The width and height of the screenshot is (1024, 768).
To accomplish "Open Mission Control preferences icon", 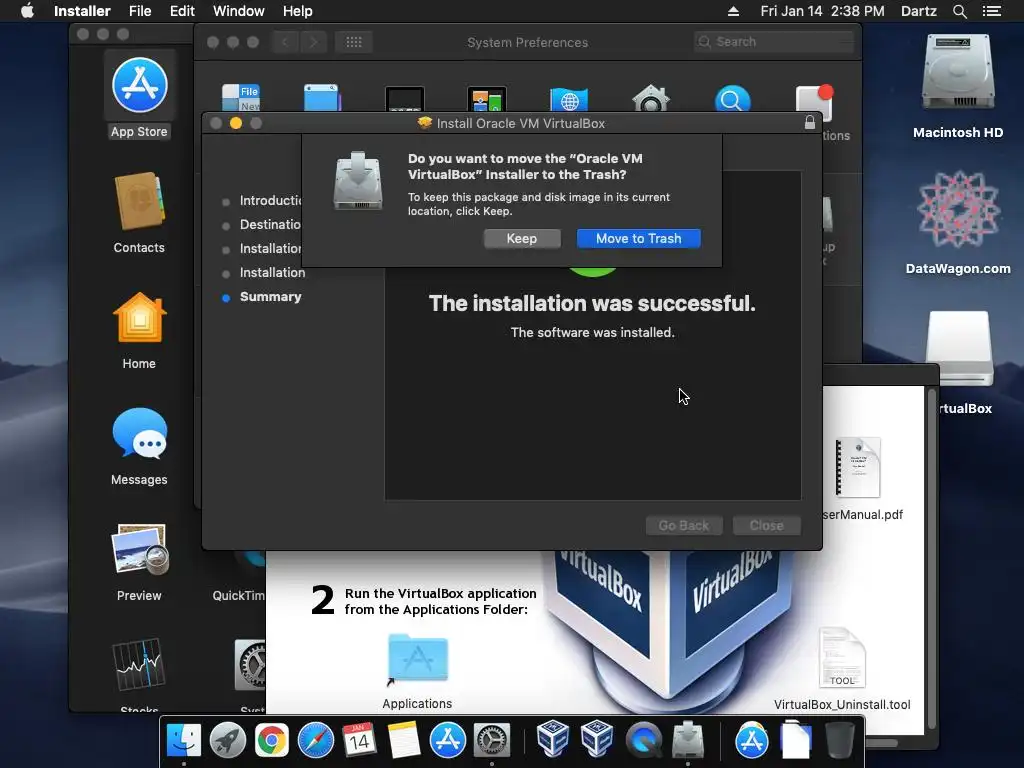I will (x=487, y=99).
